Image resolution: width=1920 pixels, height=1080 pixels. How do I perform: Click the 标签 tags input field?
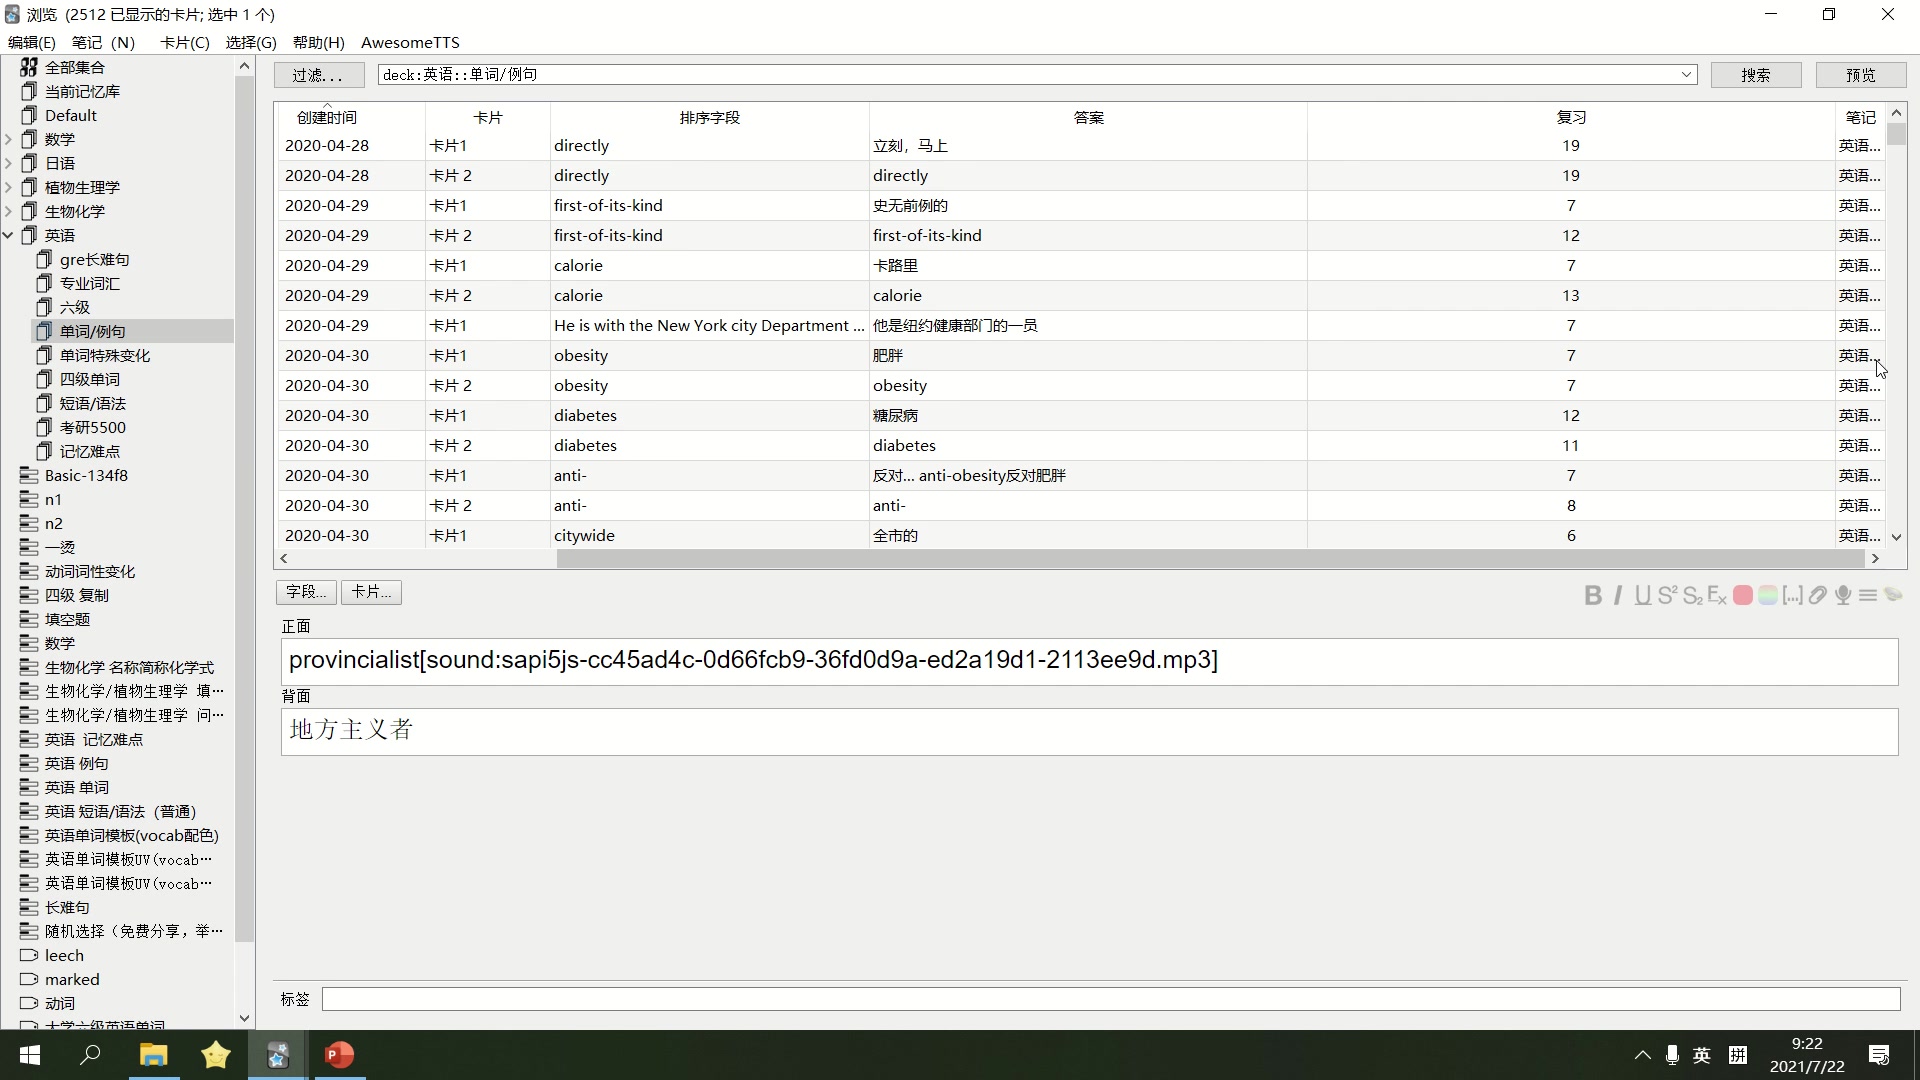pyautogui.click(x=1110, y=999)
